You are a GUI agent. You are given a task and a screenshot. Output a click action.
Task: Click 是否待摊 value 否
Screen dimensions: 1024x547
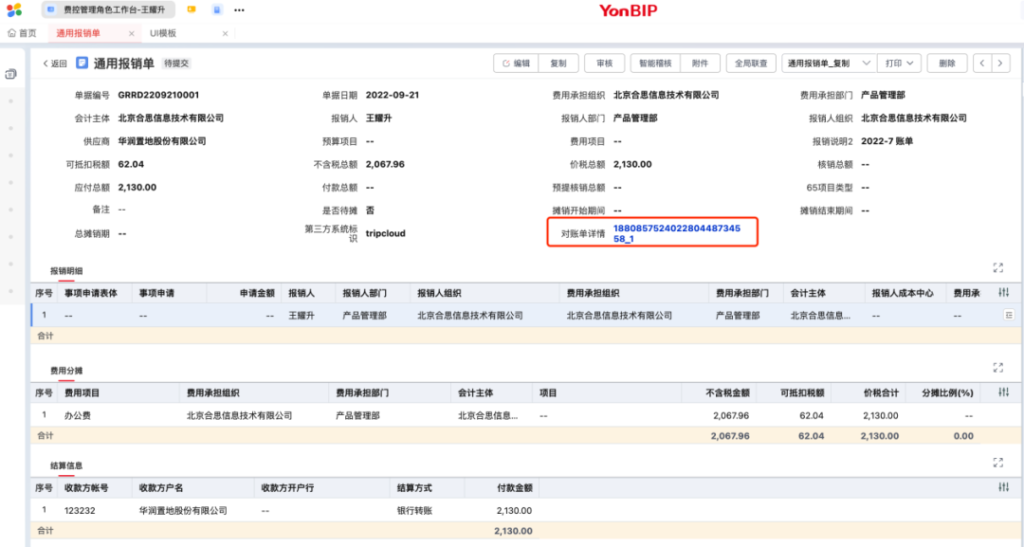370,211
